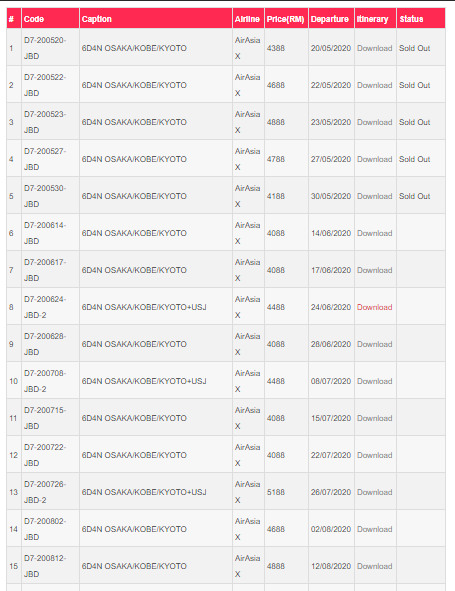
Task: Download itinerary for 15/07/2020 departure
Action: [374, 418]
